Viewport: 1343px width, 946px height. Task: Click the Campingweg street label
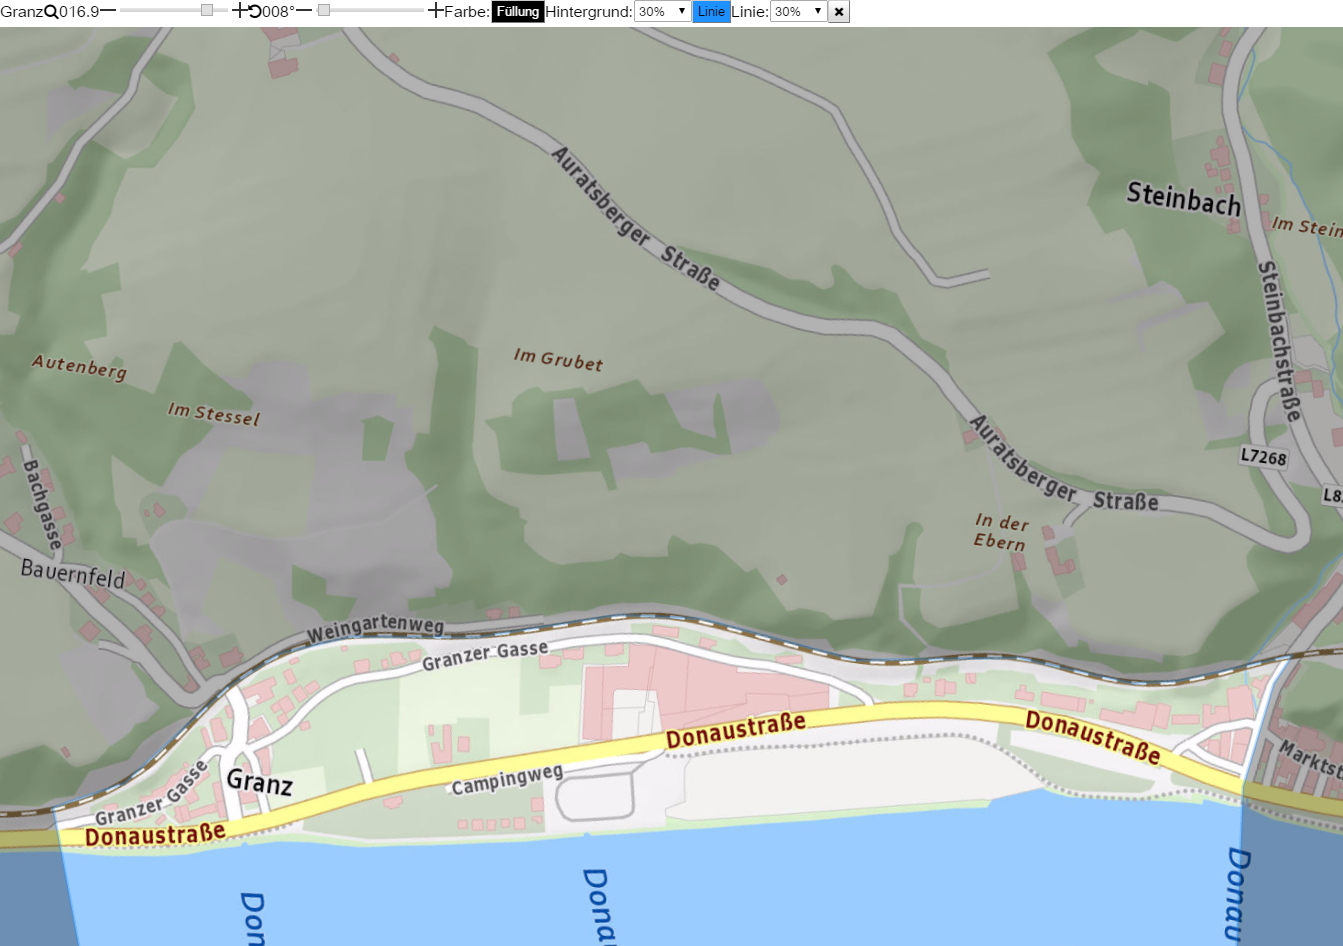click(507, 779)
